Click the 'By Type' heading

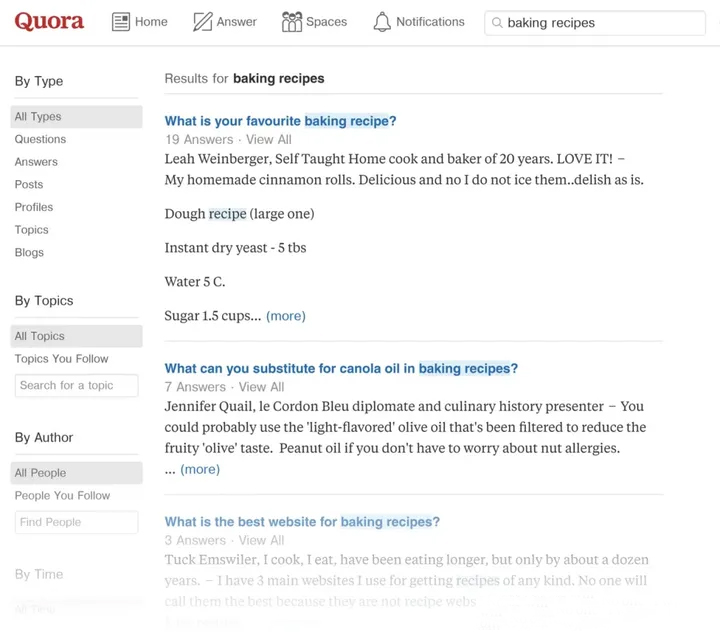(x=39, y=81)
